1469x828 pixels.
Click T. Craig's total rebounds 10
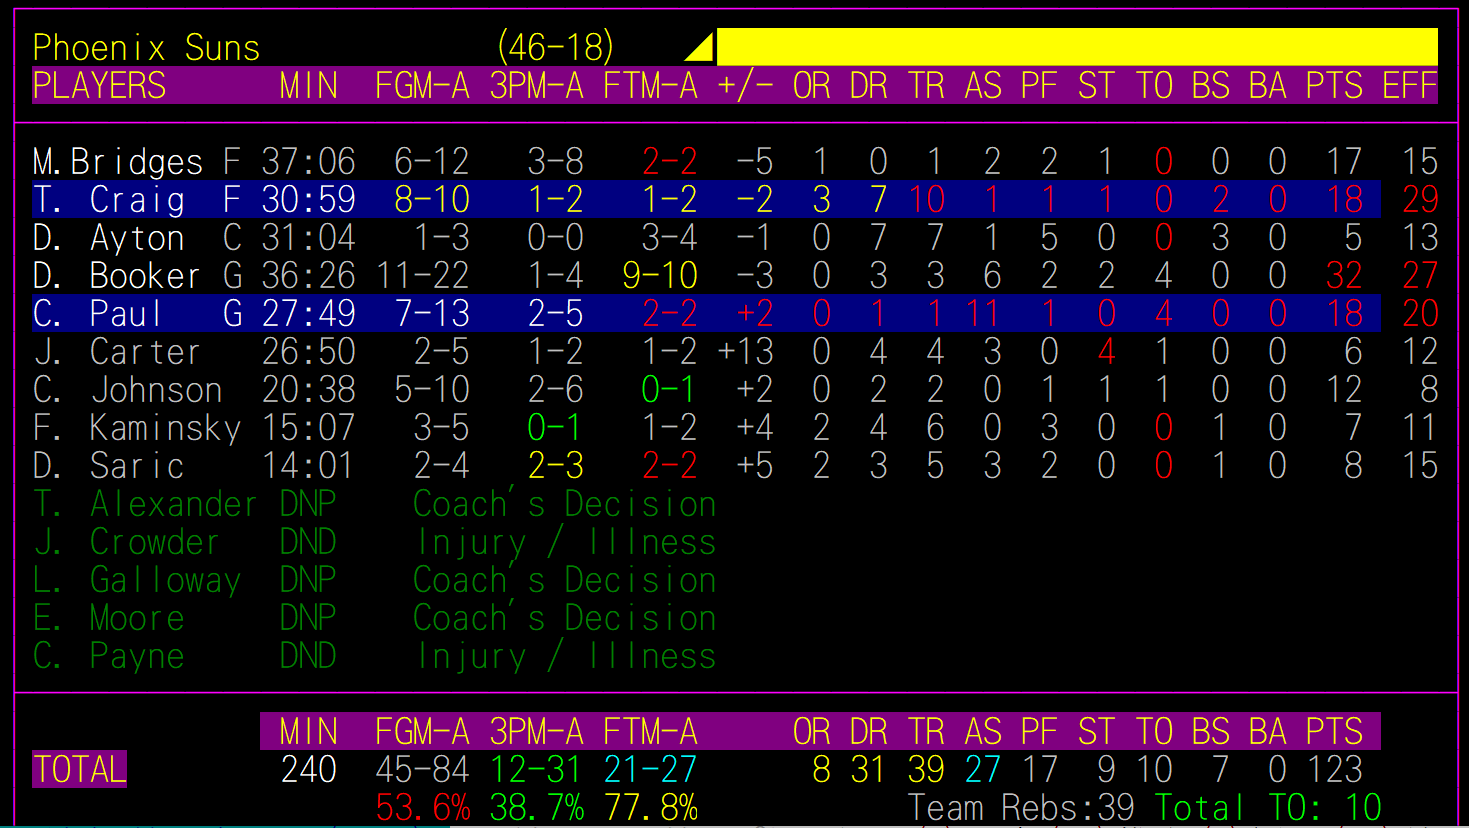pos(927,200)
